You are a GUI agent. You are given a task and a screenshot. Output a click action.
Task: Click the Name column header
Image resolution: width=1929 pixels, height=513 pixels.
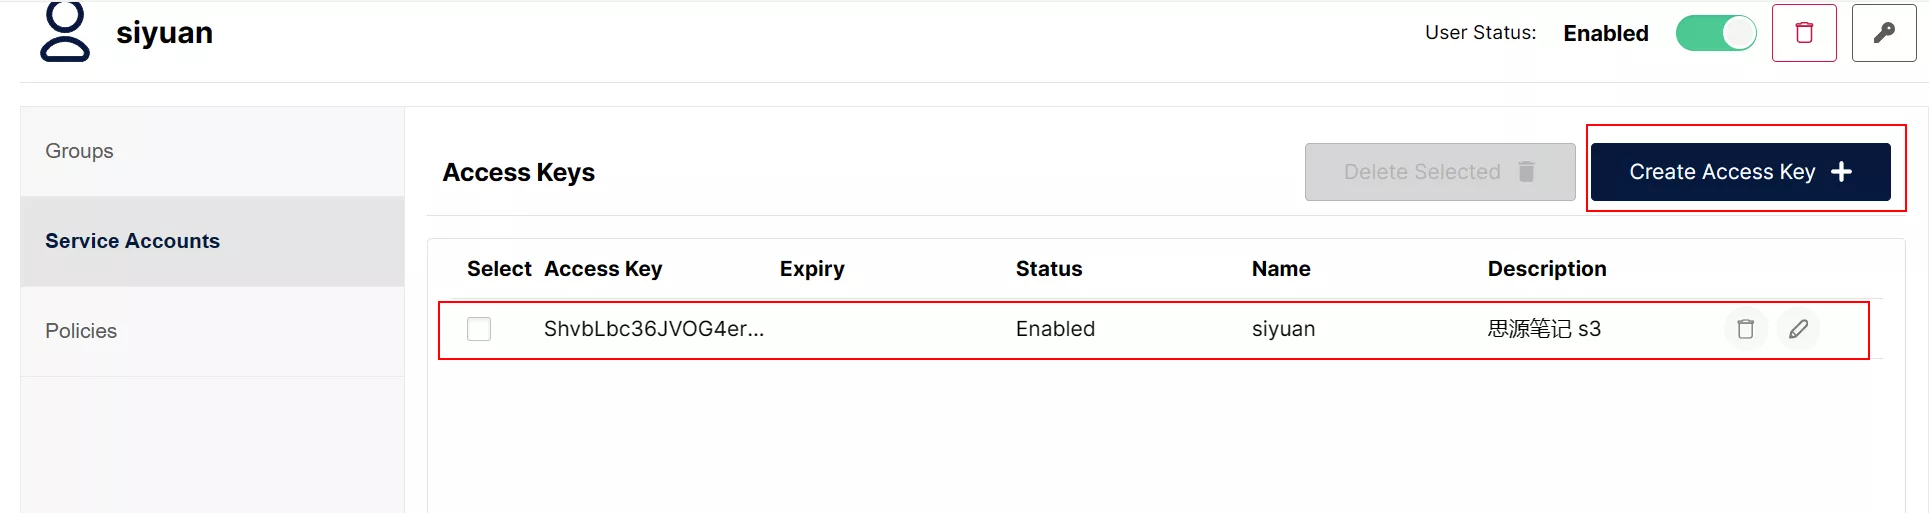[1281, 269]
